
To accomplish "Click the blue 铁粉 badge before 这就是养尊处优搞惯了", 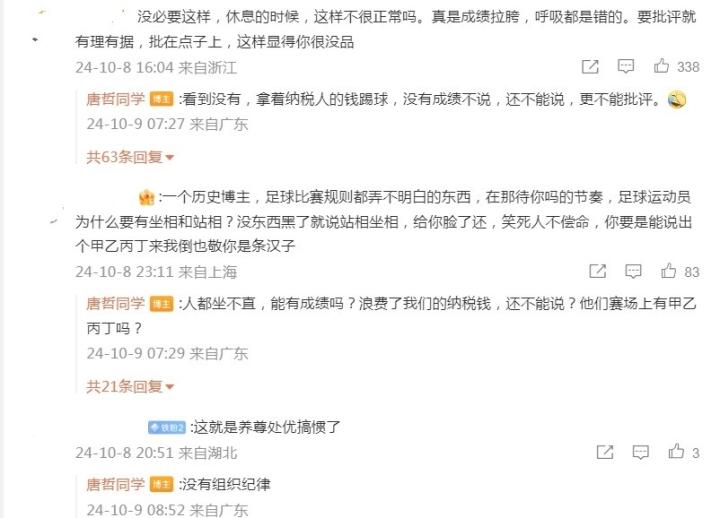I will [x=167, y=428].
